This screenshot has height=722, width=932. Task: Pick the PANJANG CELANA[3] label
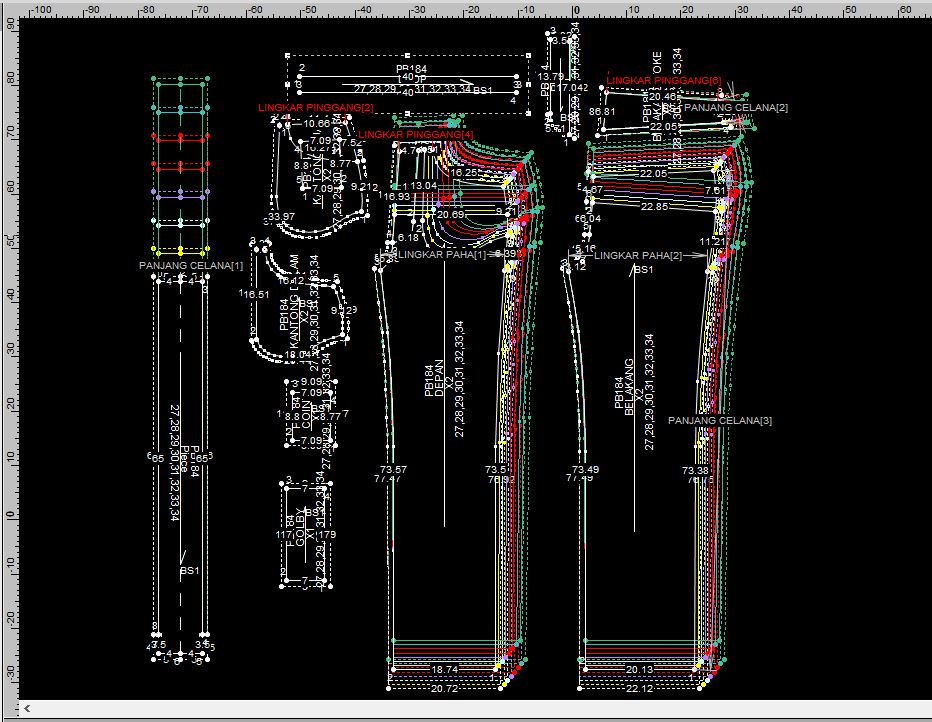(720, 421)
